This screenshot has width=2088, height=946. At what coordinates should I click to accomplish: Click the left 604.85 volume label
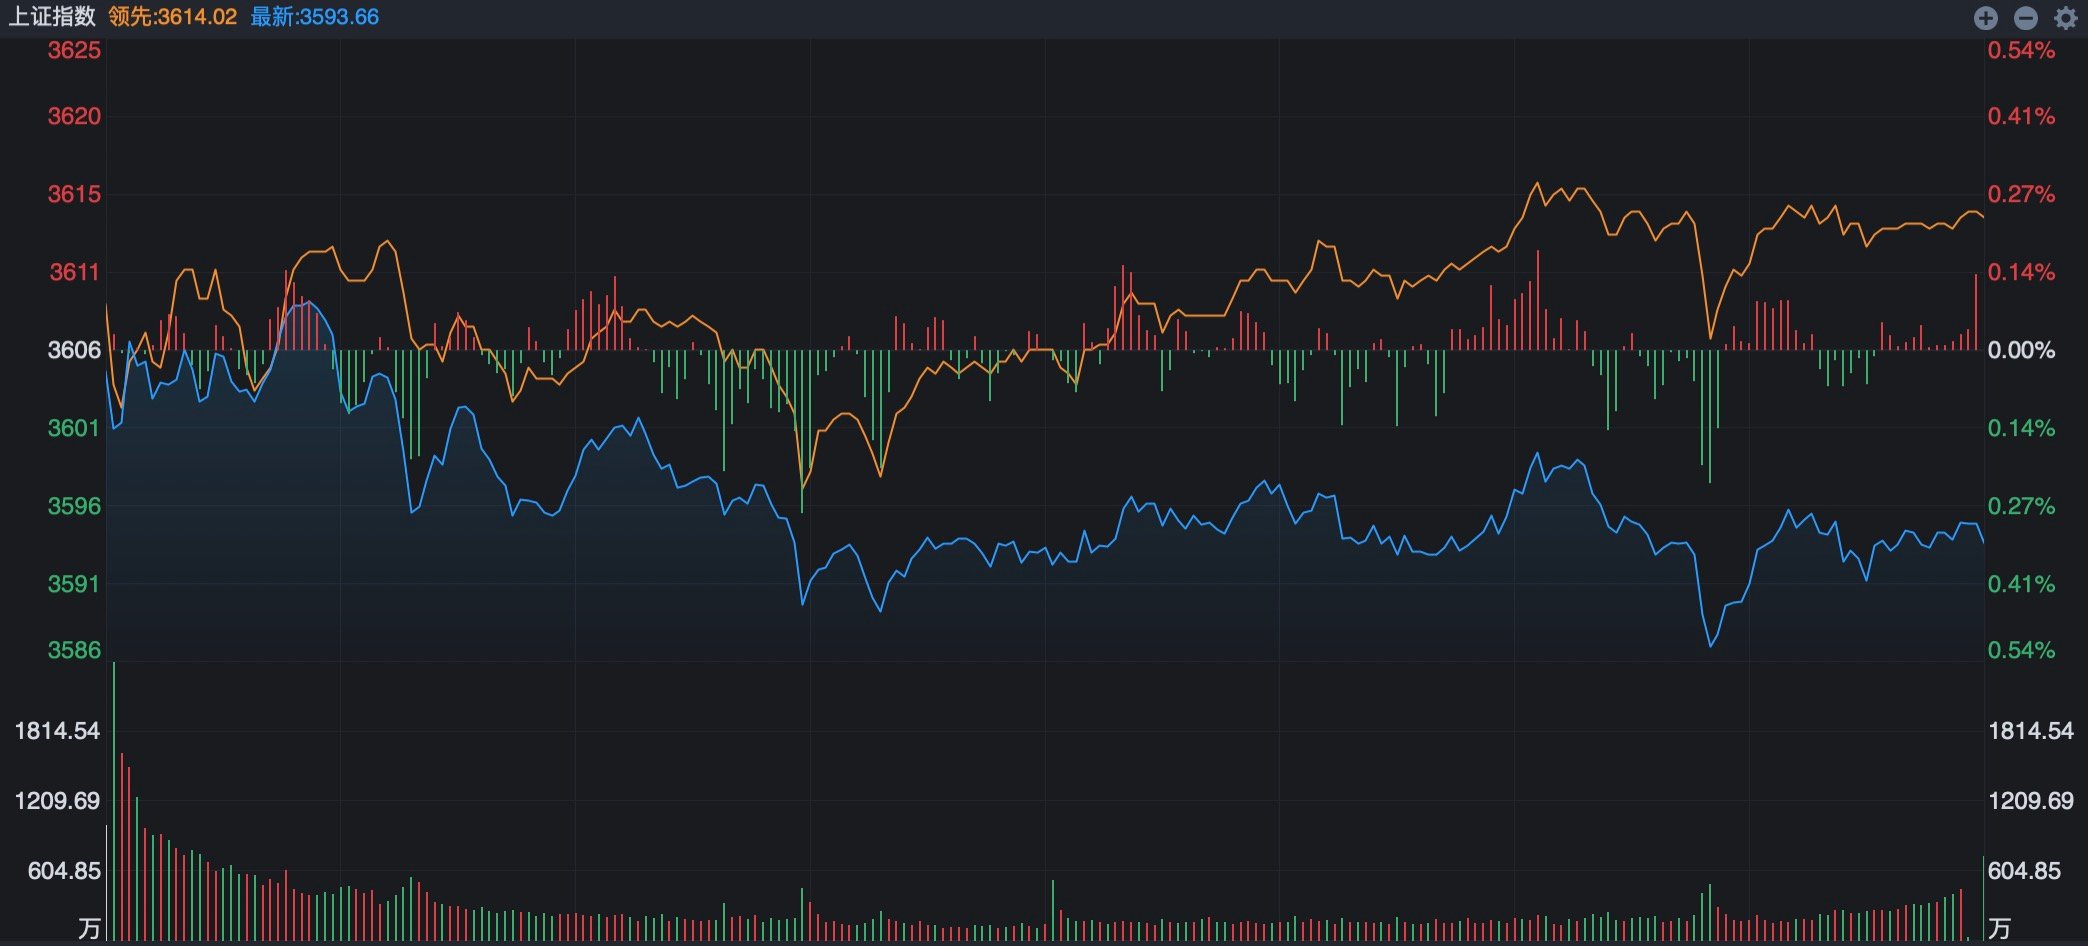(x=64, y=871)
